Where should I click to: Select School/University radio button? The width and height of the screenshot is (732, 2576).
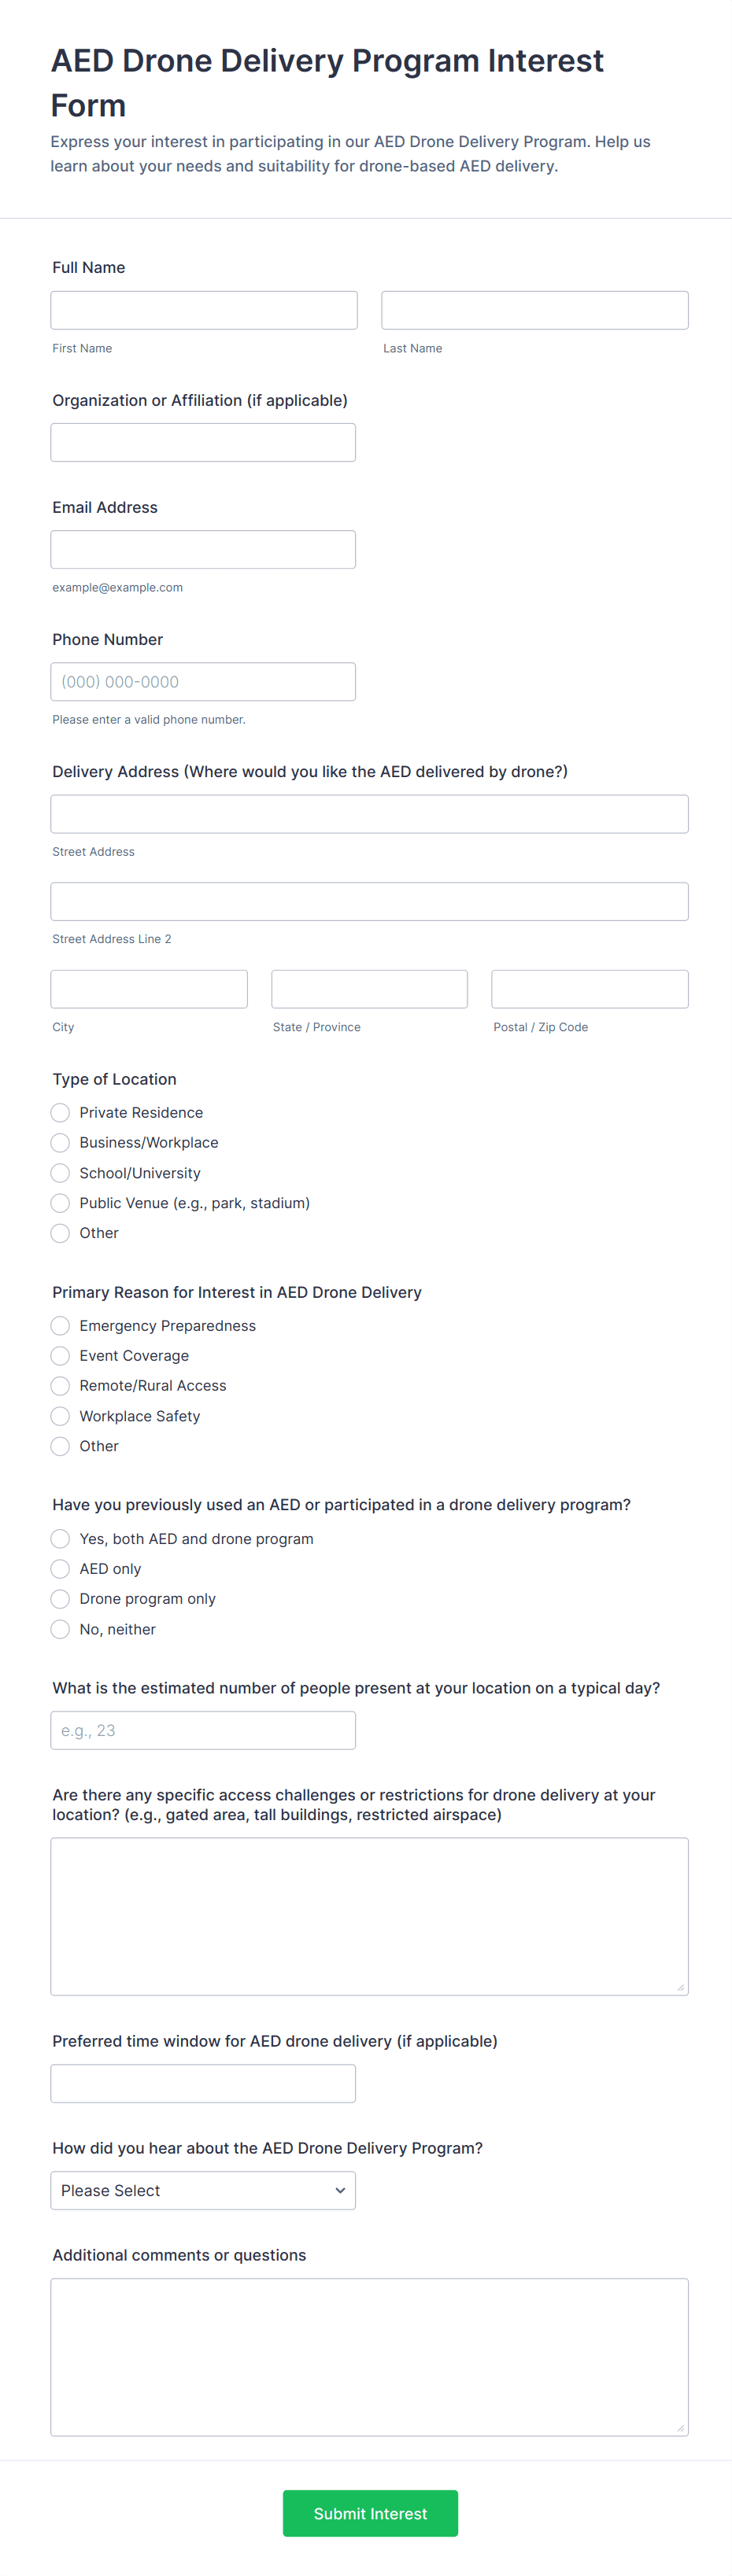point(60,1173)
